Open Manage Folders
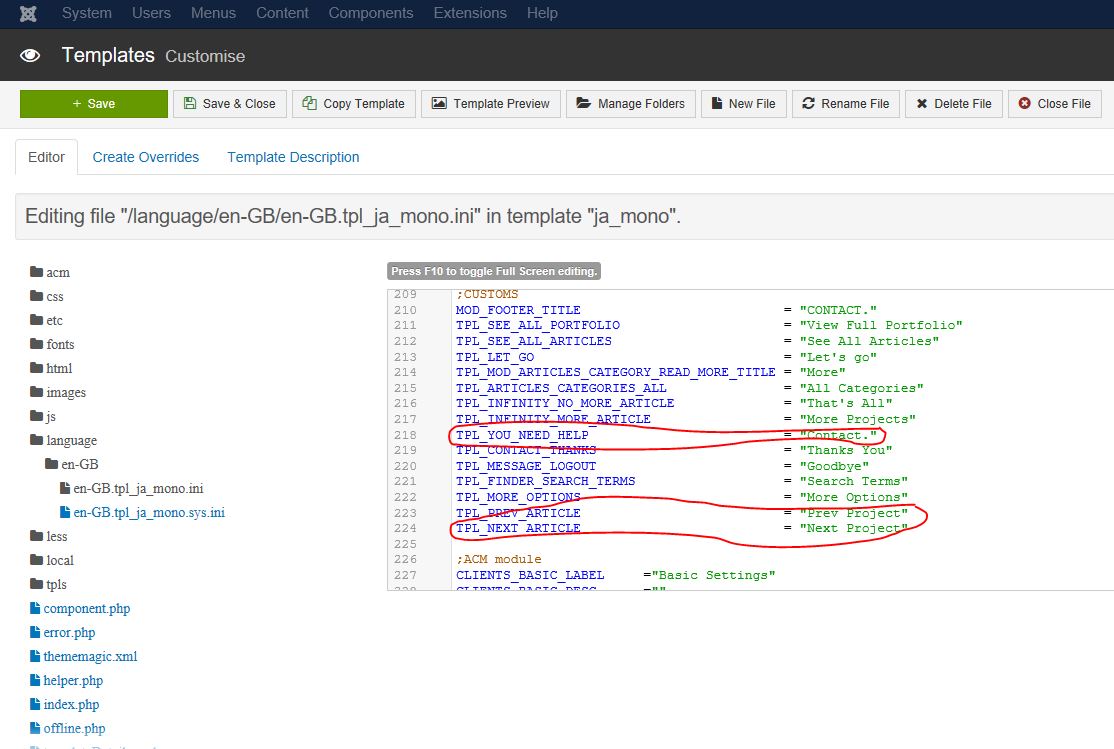1114x749 pixels. point(631,104)
